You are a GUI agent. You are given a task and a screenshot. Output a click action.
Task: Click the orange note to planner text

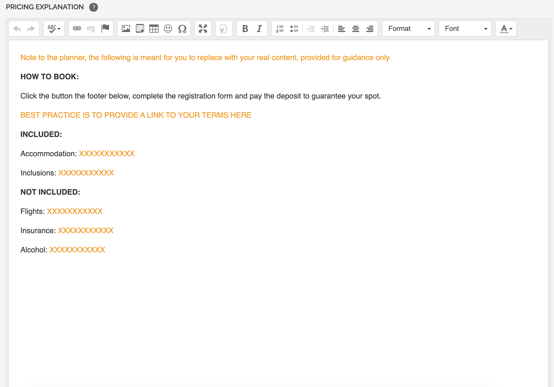coord(206,58)
